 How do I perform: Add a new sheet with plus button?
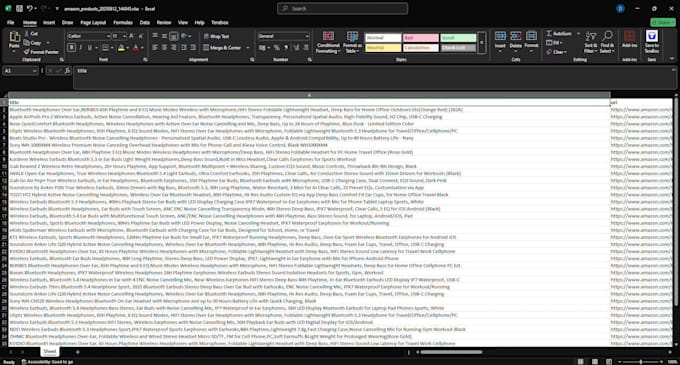pos(78,352)
